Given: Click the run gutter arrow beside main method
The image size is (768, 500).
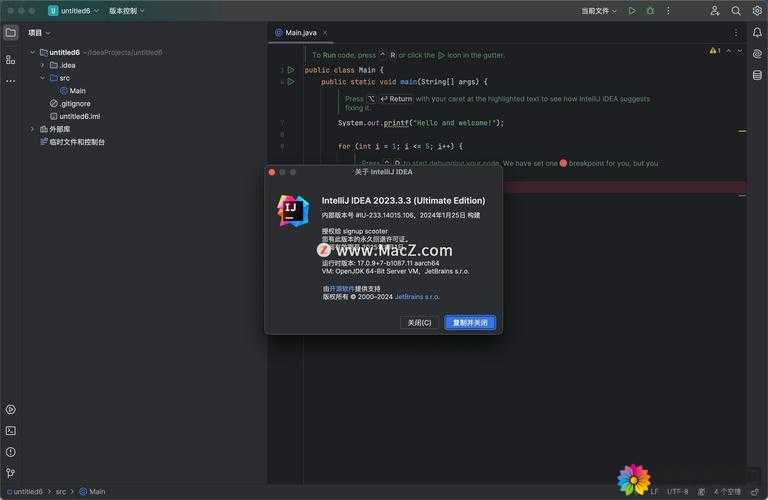Looking at the screenshot, I should [291, 82].
